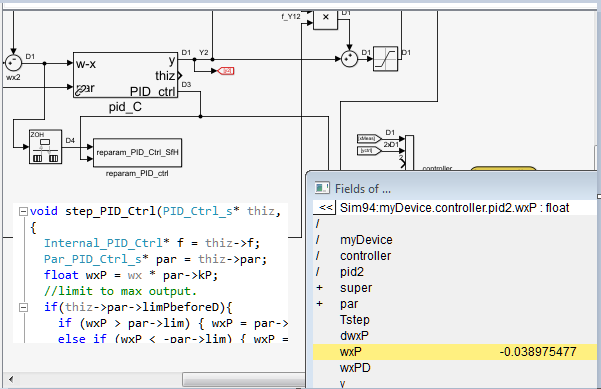This screenshot has width=601, height=389.
Task: Click the Y2 signal label
Action: pyautogui.click(x=204, y=53)
